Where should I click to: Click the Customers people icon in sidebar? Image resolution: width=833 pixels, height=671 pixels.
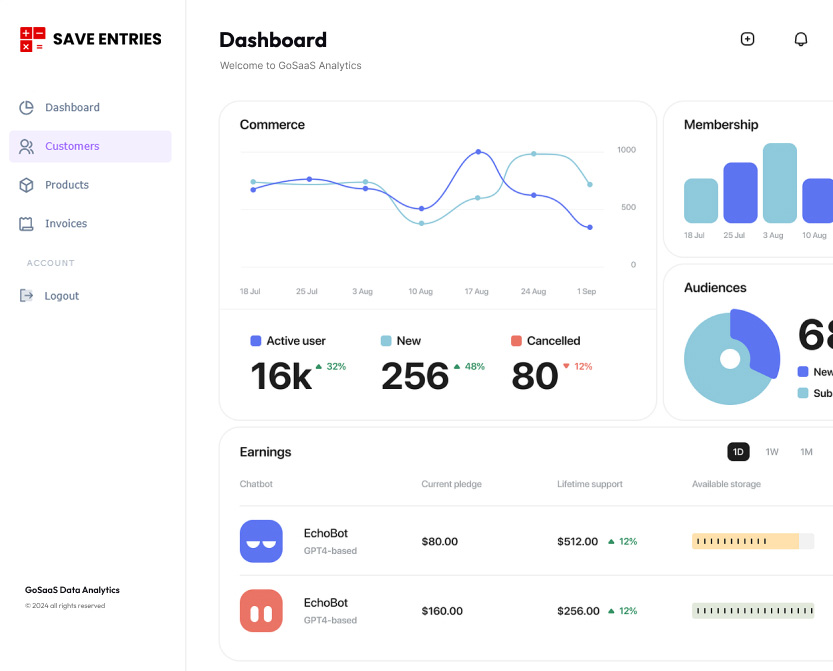coord(27,147)
